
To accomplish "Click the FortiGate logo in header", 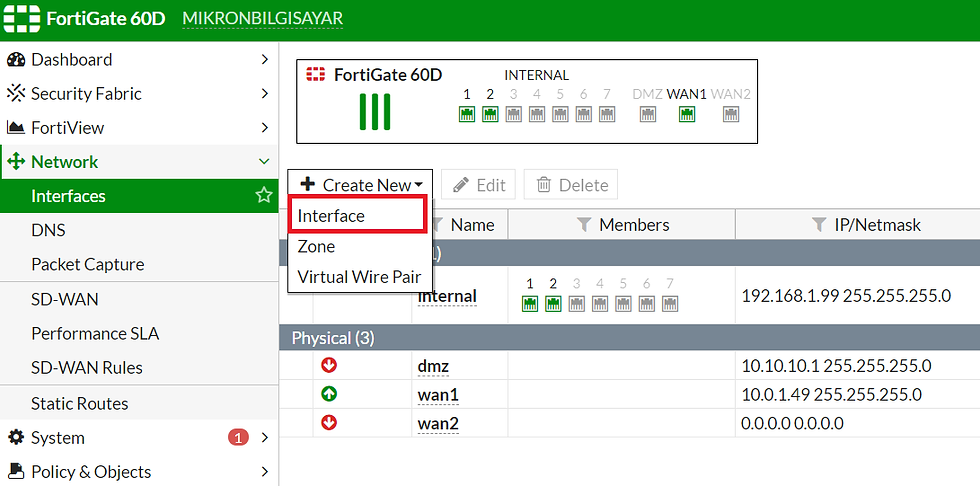I will point(22,19).
